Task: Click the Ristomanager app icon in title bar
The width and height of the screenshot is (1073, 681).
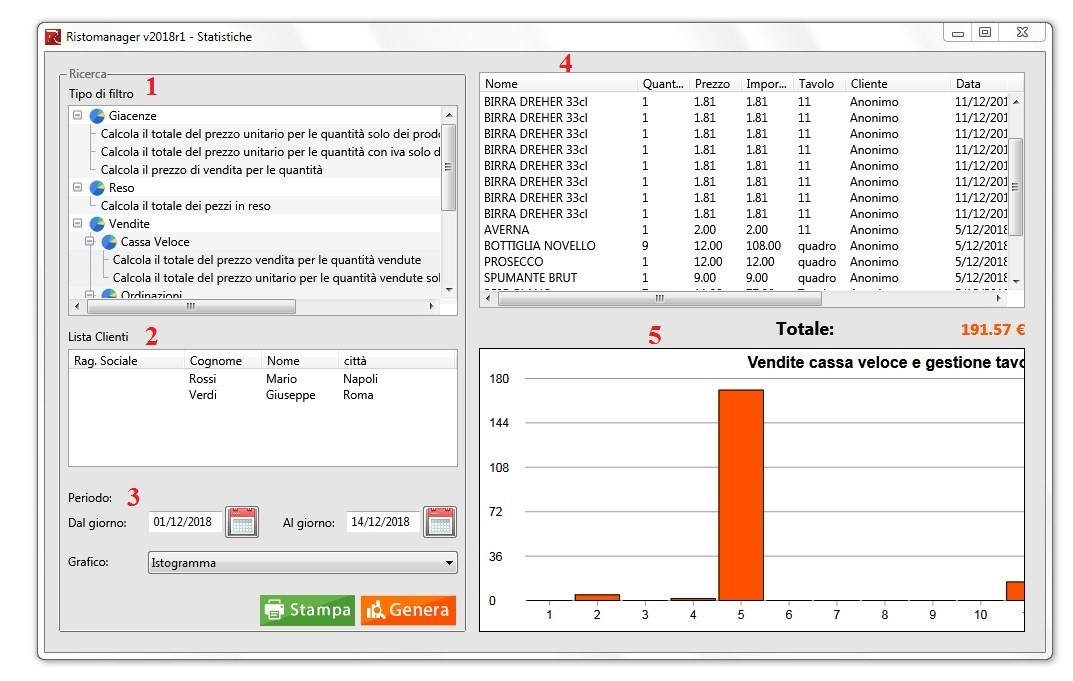Action: (53, 37)
